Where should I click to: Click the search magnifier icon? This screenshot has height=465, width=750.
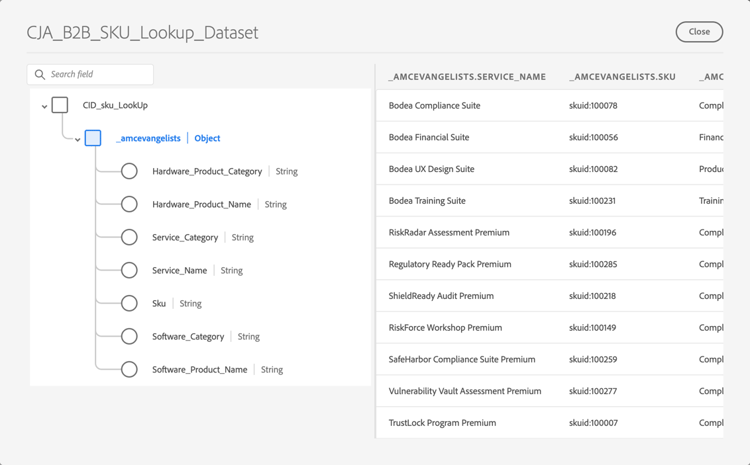40,74
